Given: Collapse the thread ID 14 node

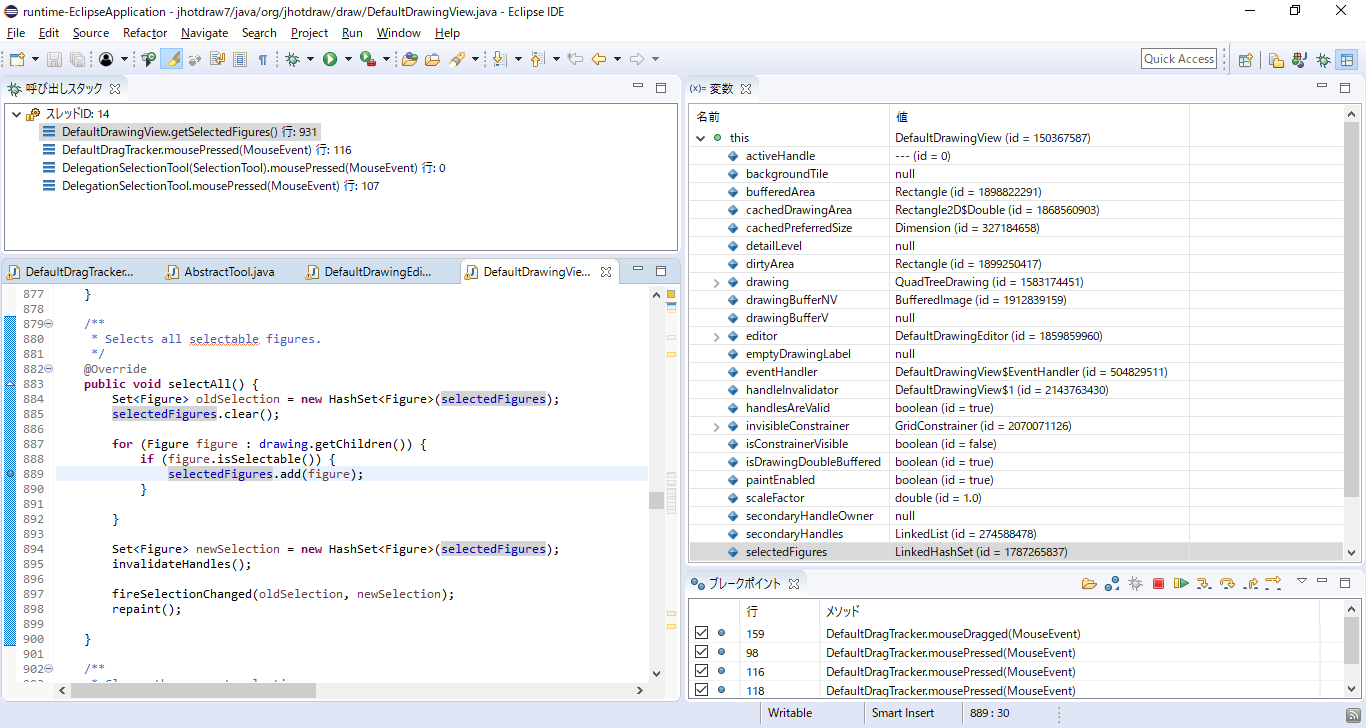Looking at the screenshot, I should point(15,114).
